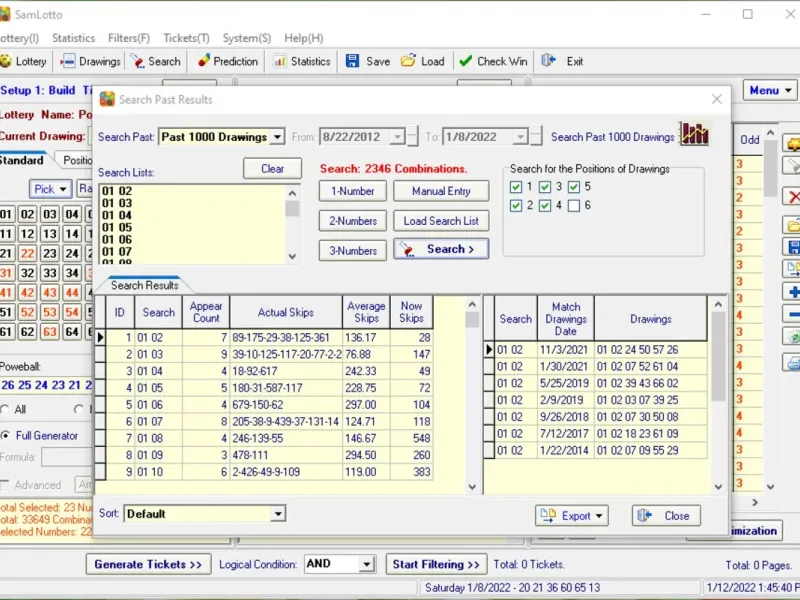The height and width of the screenshot is (600, 800).
Task: Click the Search Lists scrollbar down arrow
Action: point(292,257)
